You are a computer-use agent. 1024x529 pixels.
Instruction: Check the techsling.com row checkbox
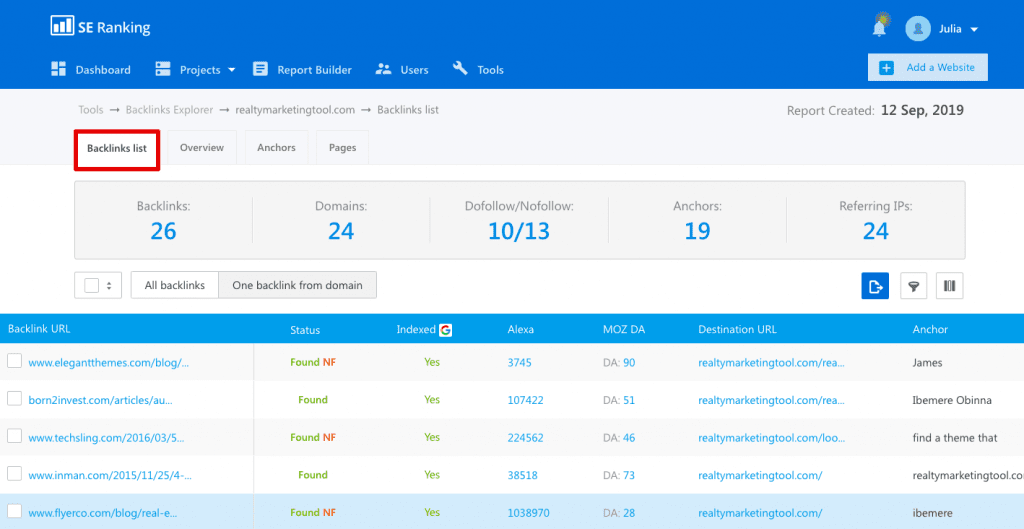(14, 436)
